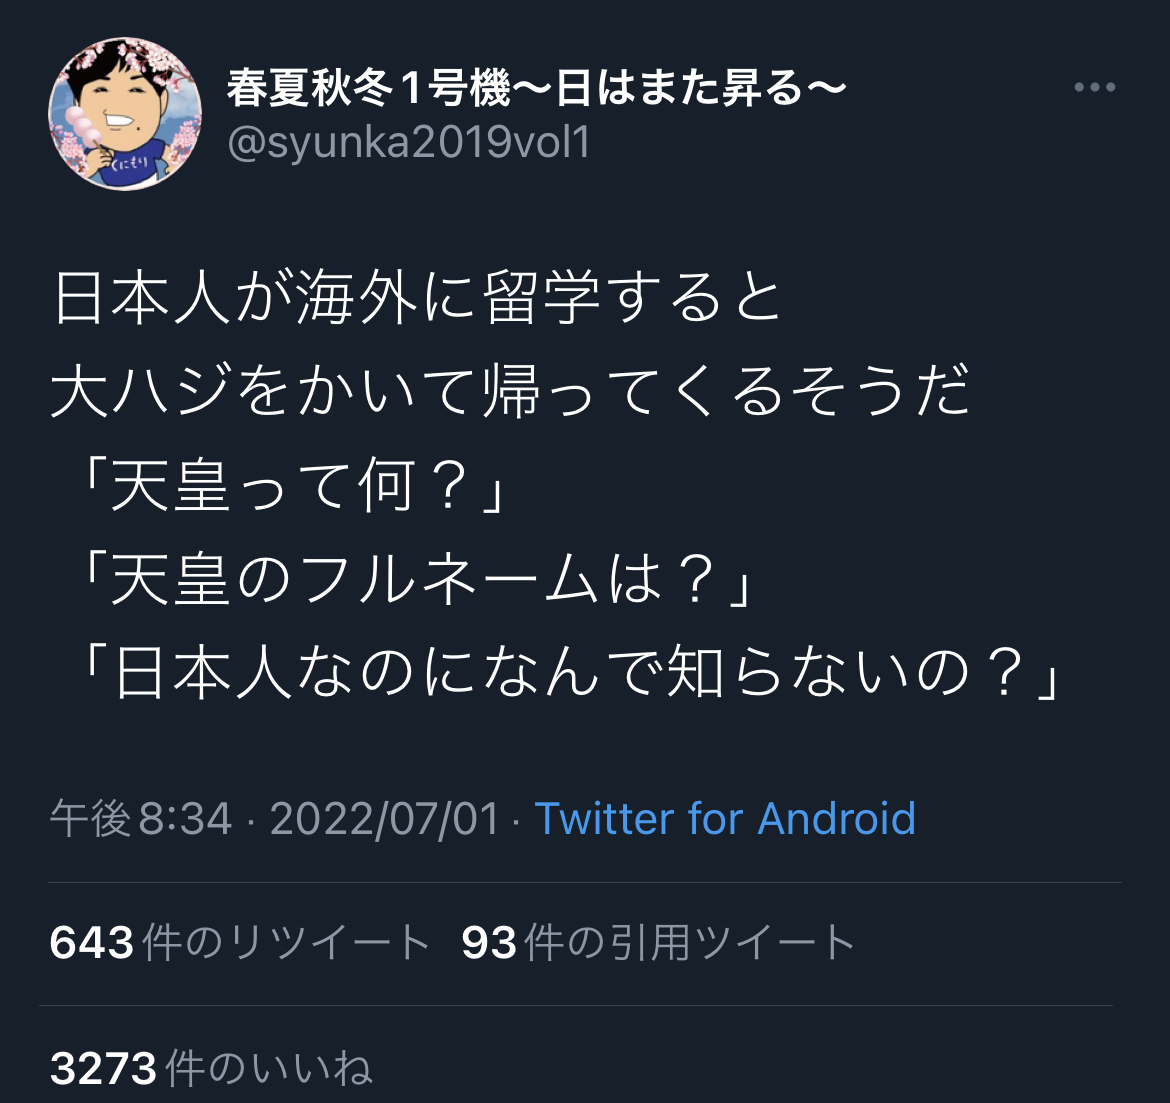The image size is (1170, 1103).
Task: Click the 午後8:34 timestamp
Action: [141, 819]
